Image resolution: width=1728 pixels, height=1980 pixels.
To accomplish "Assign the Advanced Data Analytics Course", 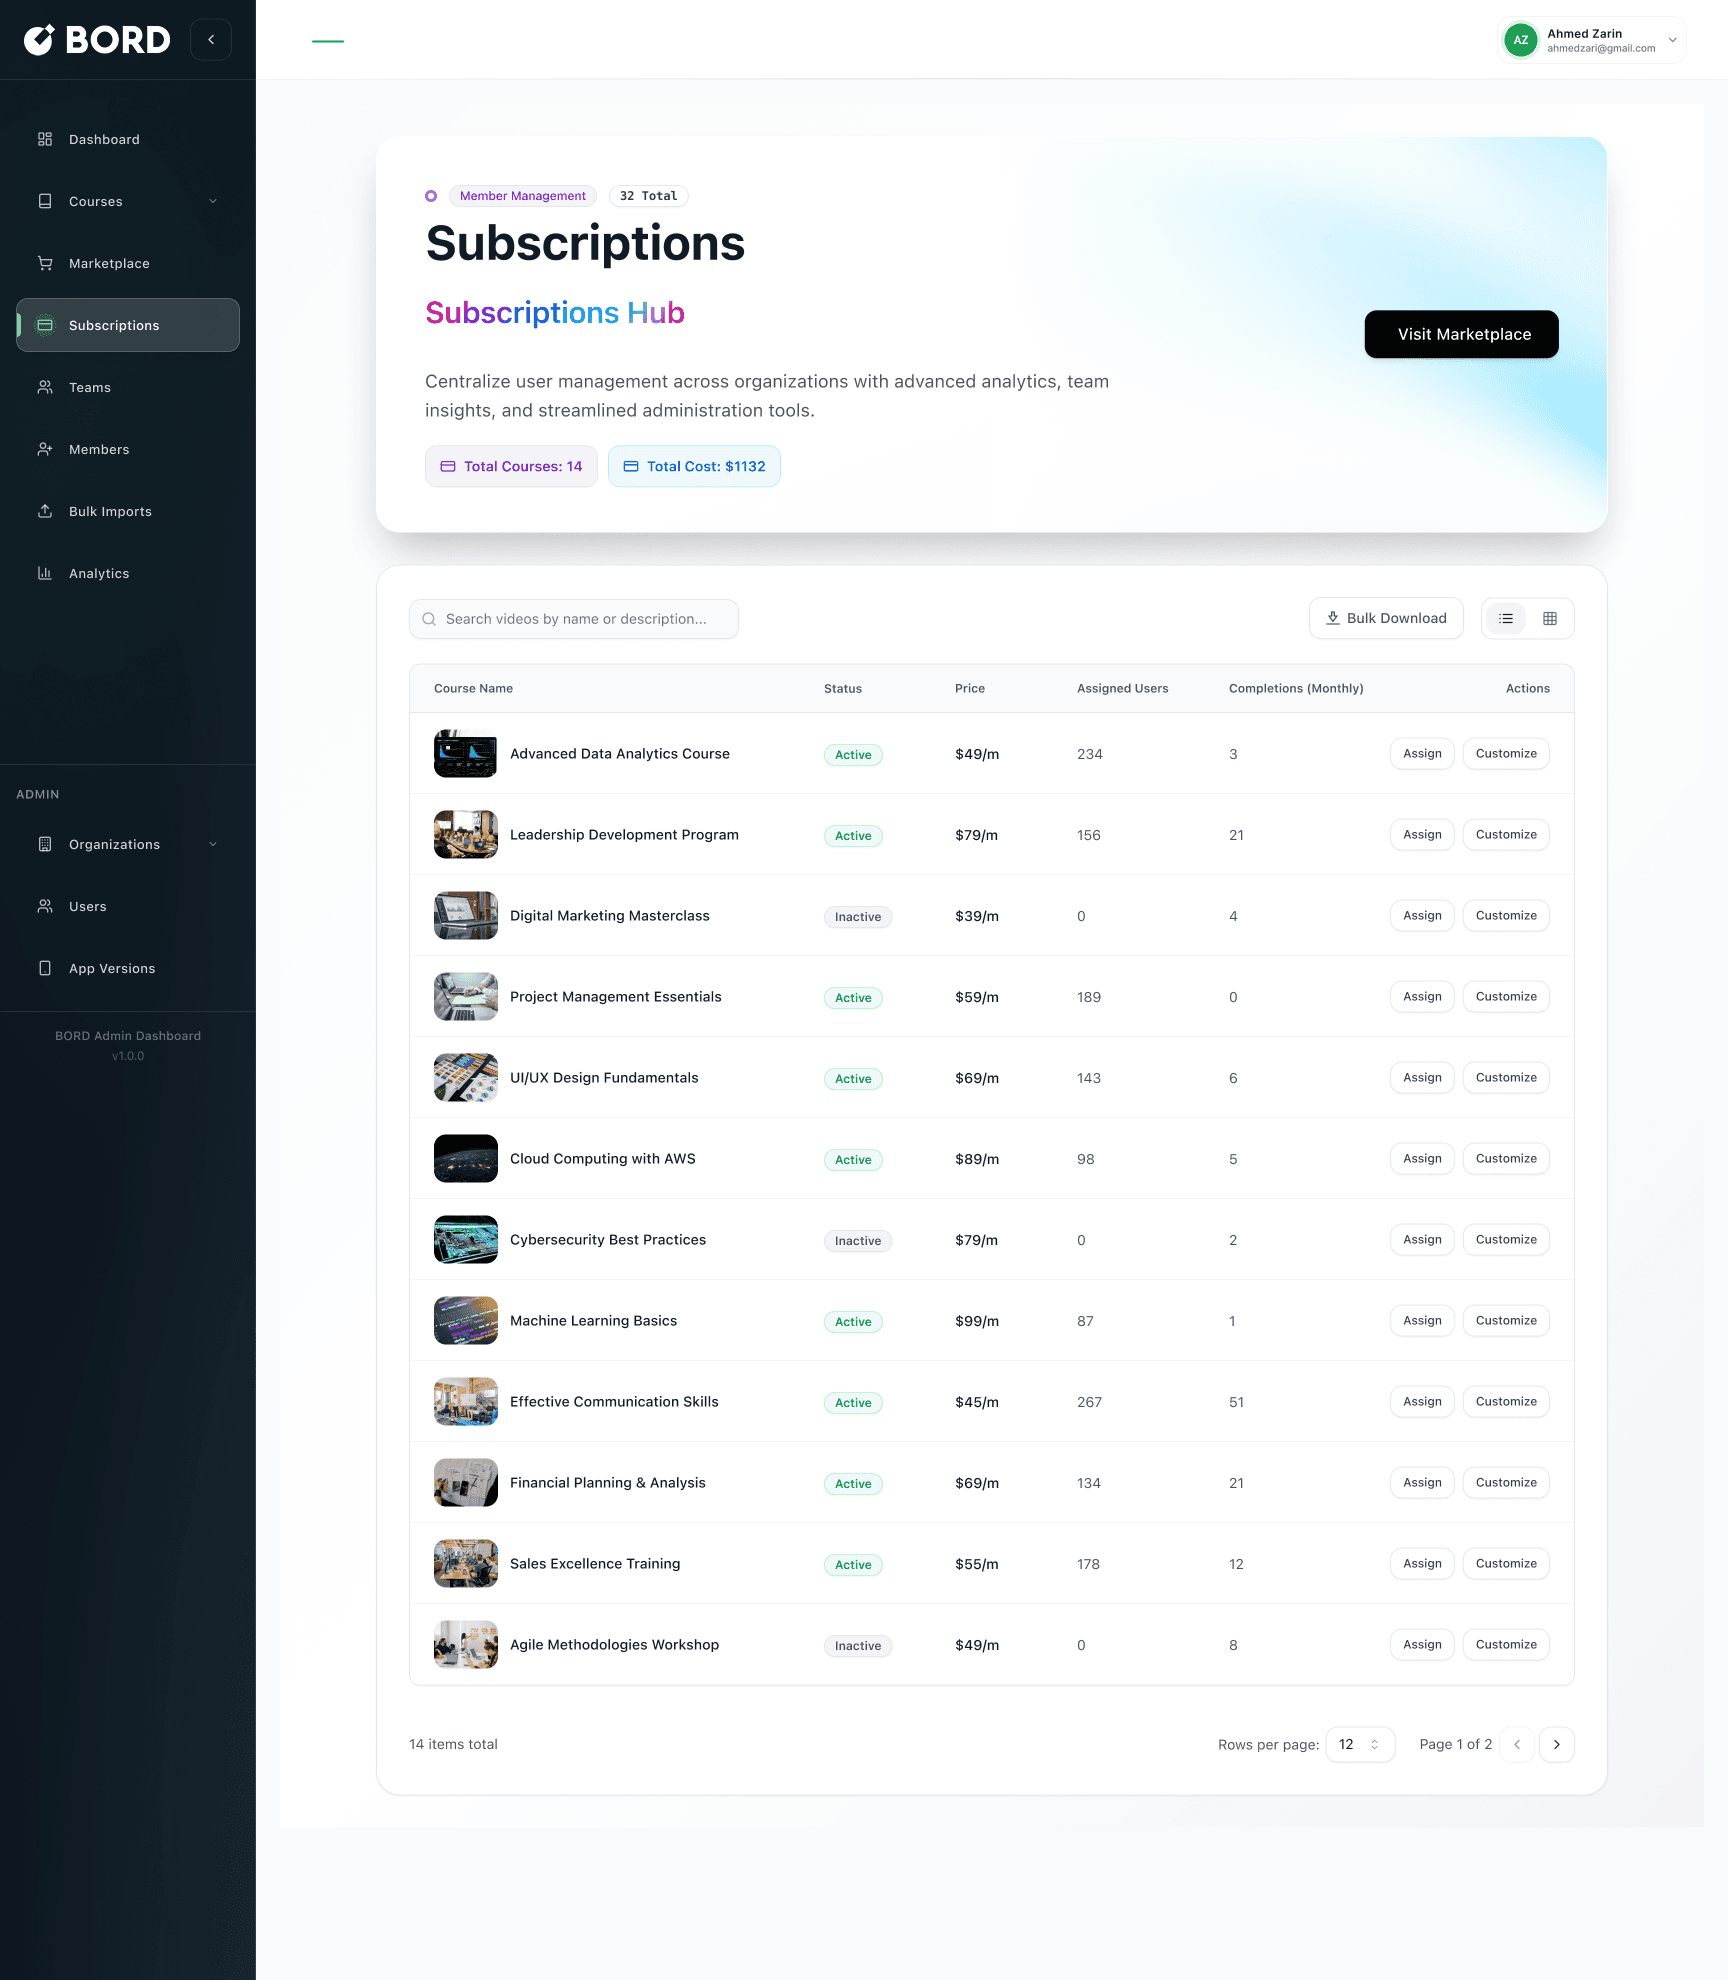I will (1422, 753).
